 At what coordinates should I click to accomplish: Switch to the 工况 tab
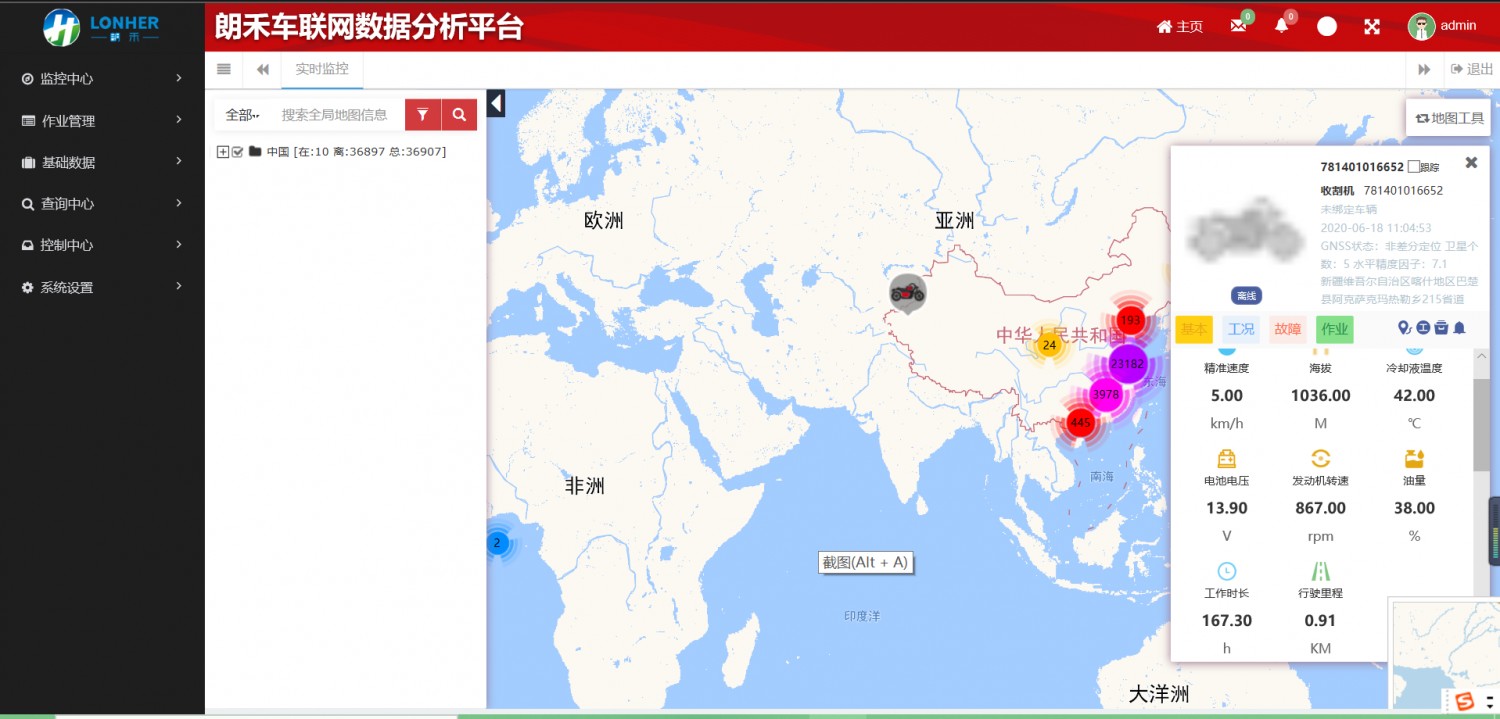[x=1240, y=329]
